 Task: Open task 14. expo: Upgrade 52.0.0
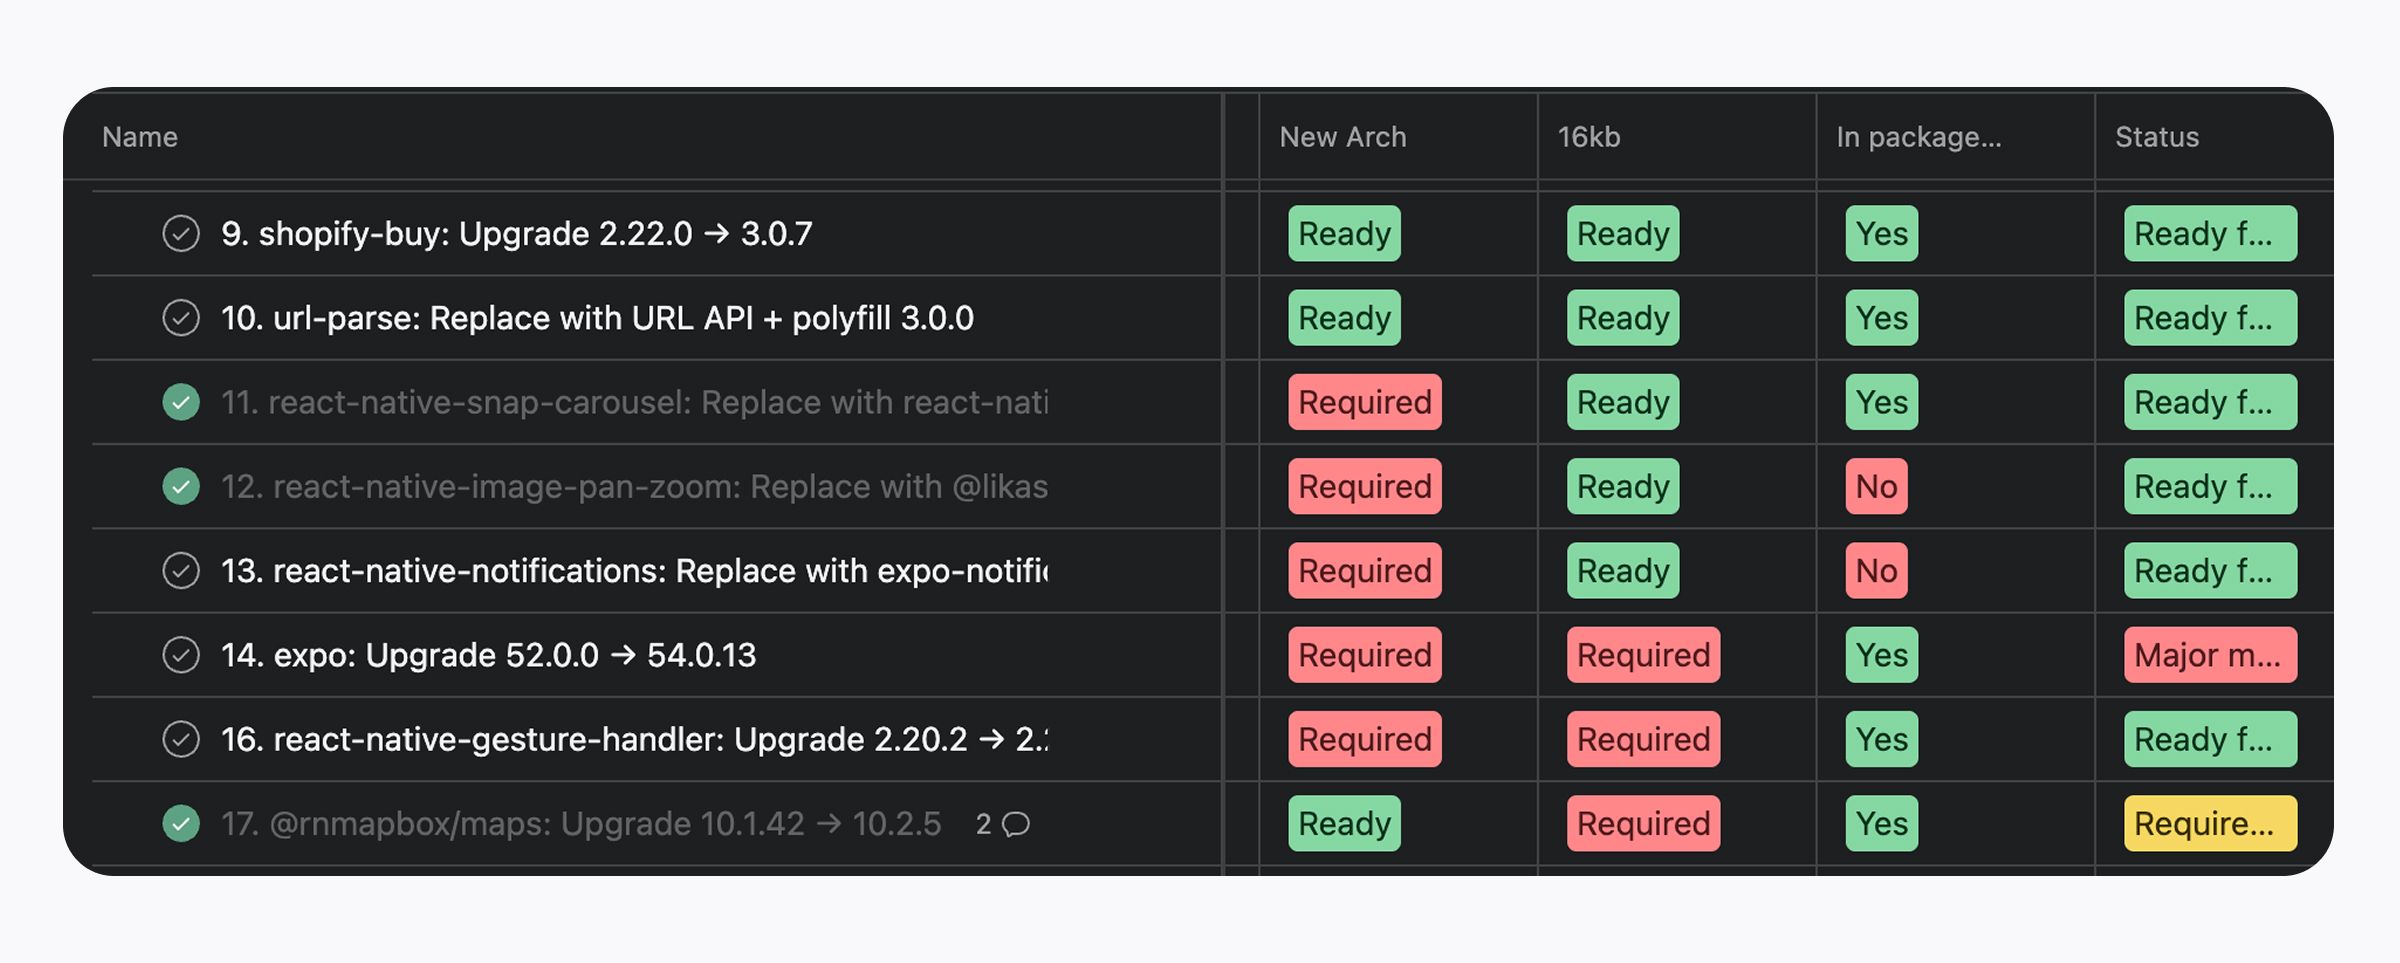pyautogui.click(x=489, y=655)
